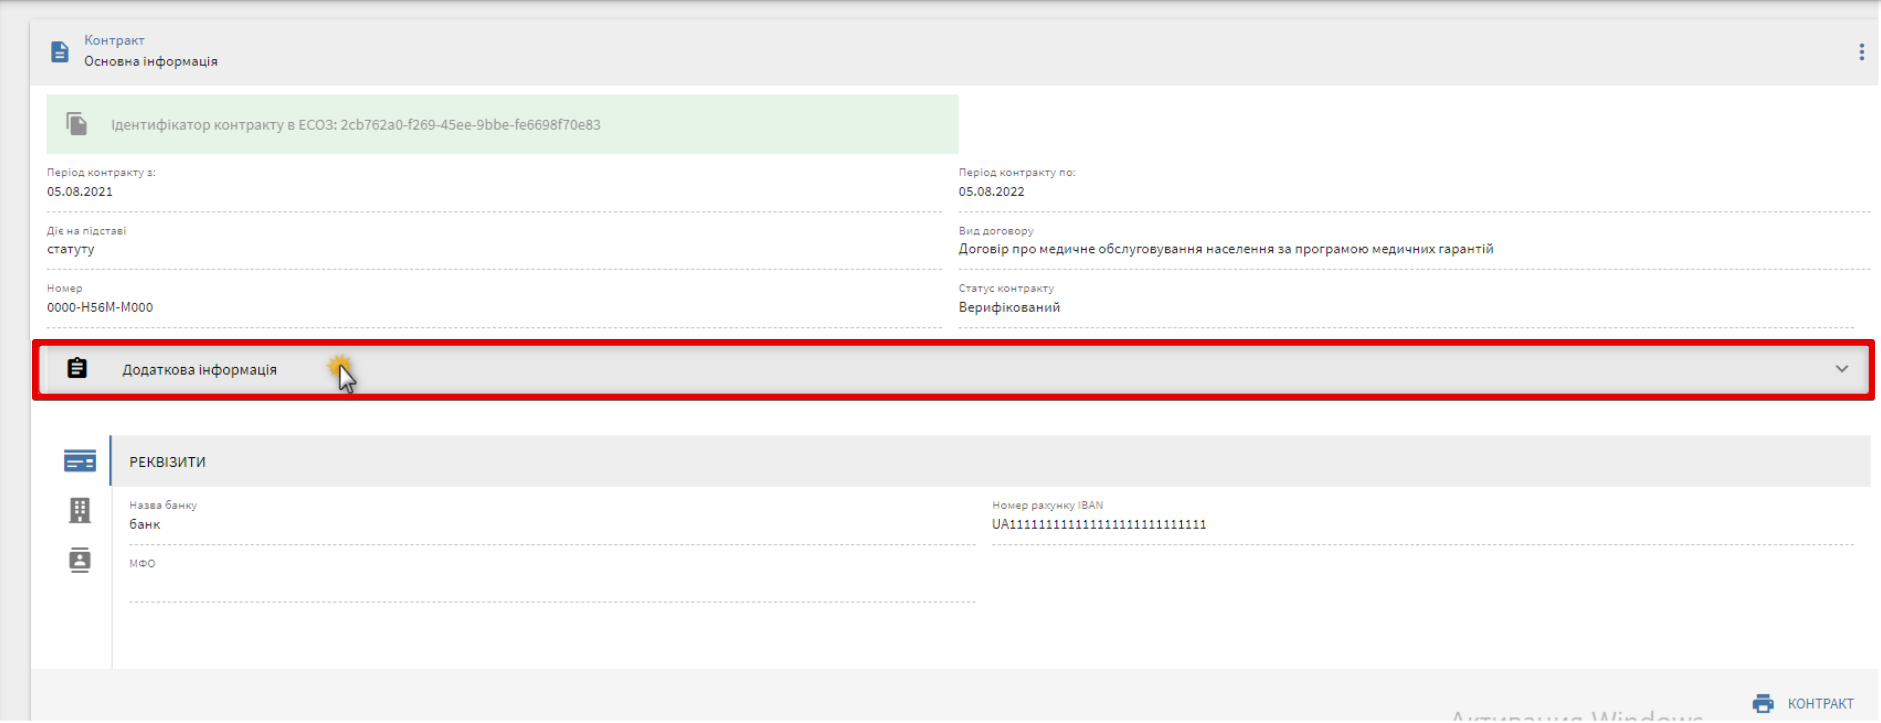Click the Номер рахунку IBAN field

[1420, 524]
